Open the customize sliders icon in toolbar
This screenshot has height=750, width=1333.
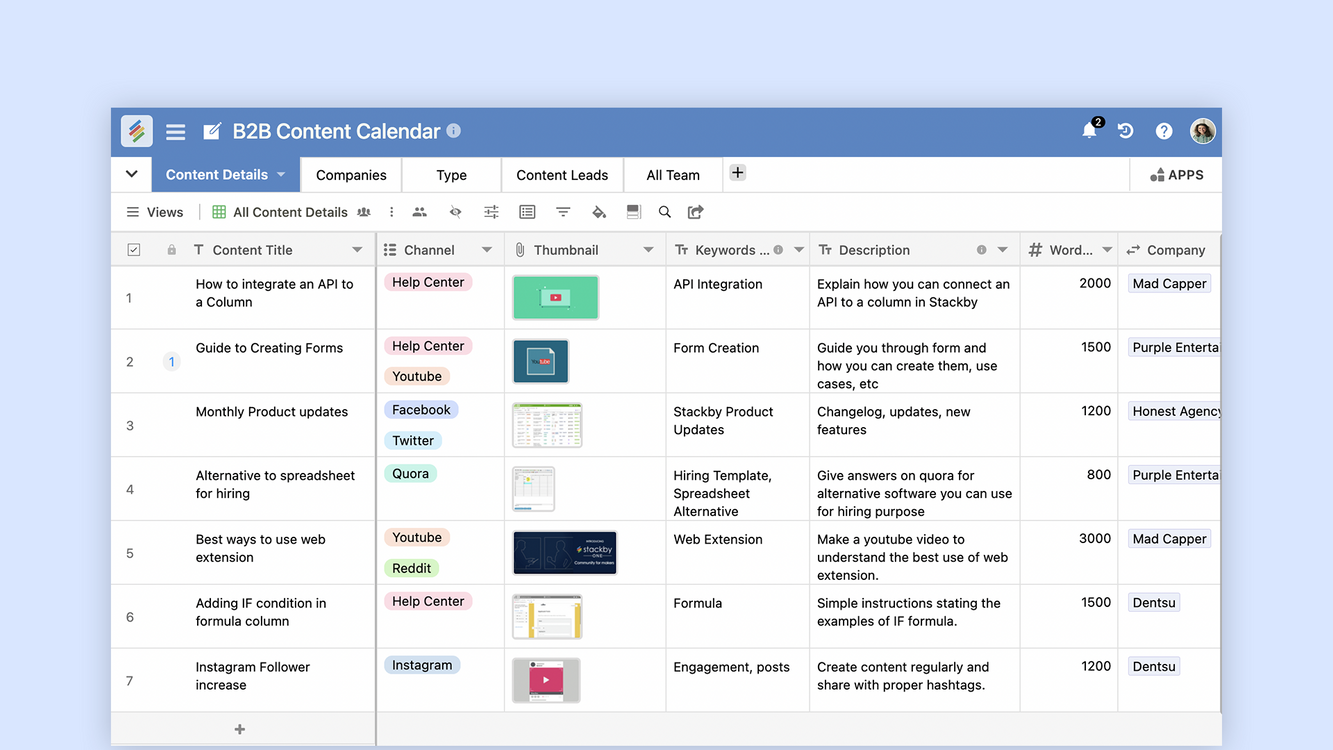[x=491, y=212]
